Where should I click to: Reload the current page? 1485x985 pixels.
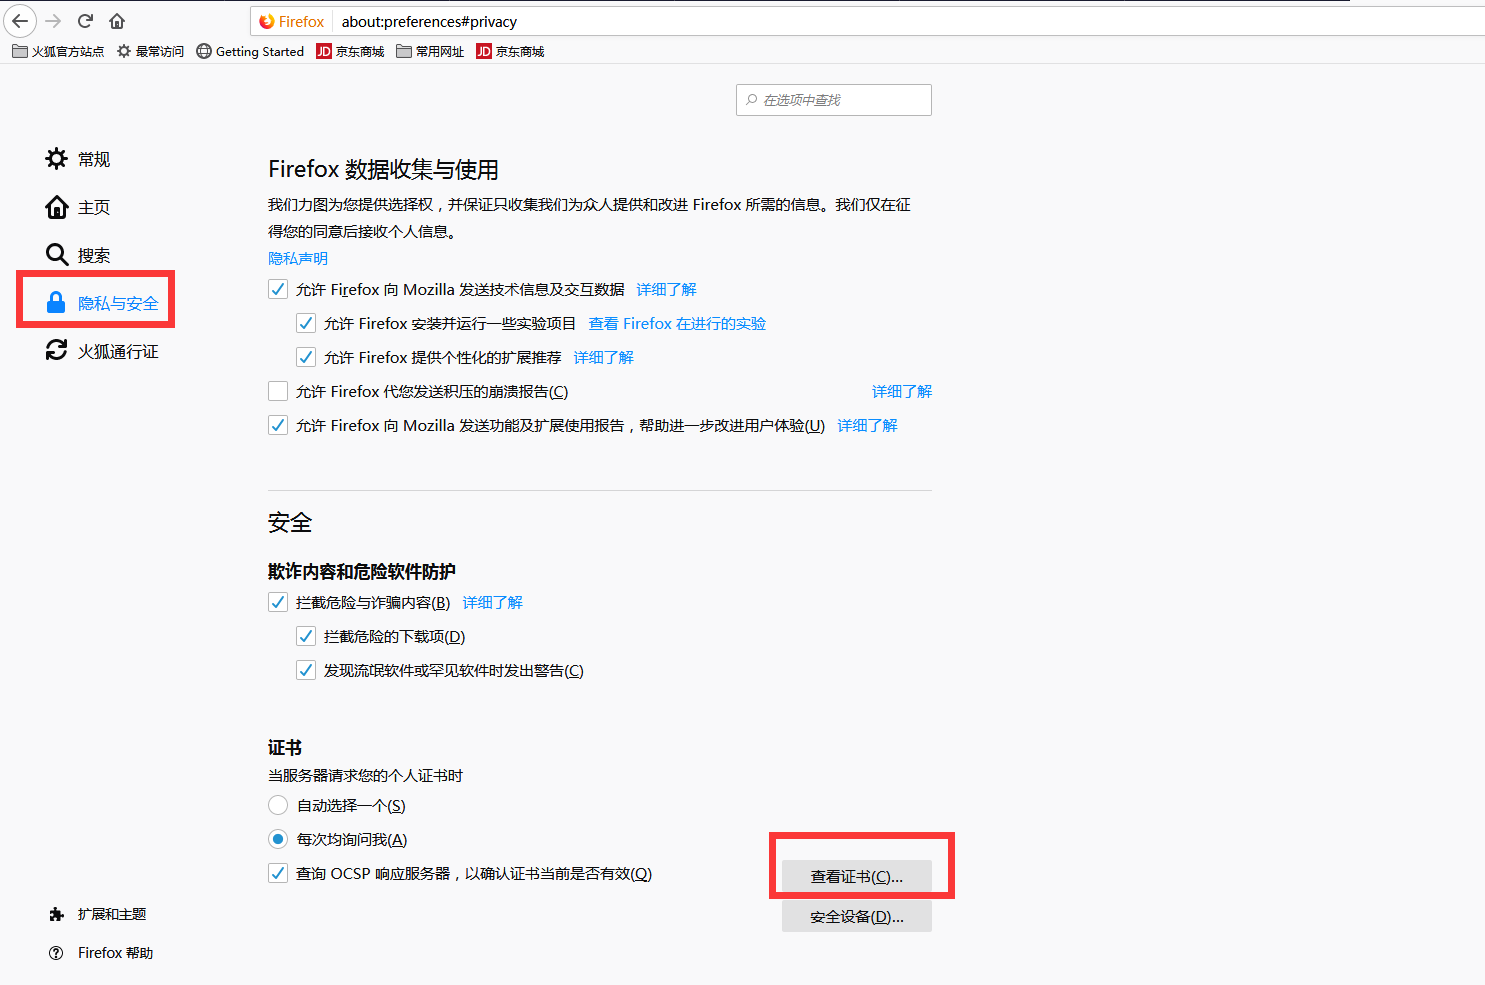[86, 21]
